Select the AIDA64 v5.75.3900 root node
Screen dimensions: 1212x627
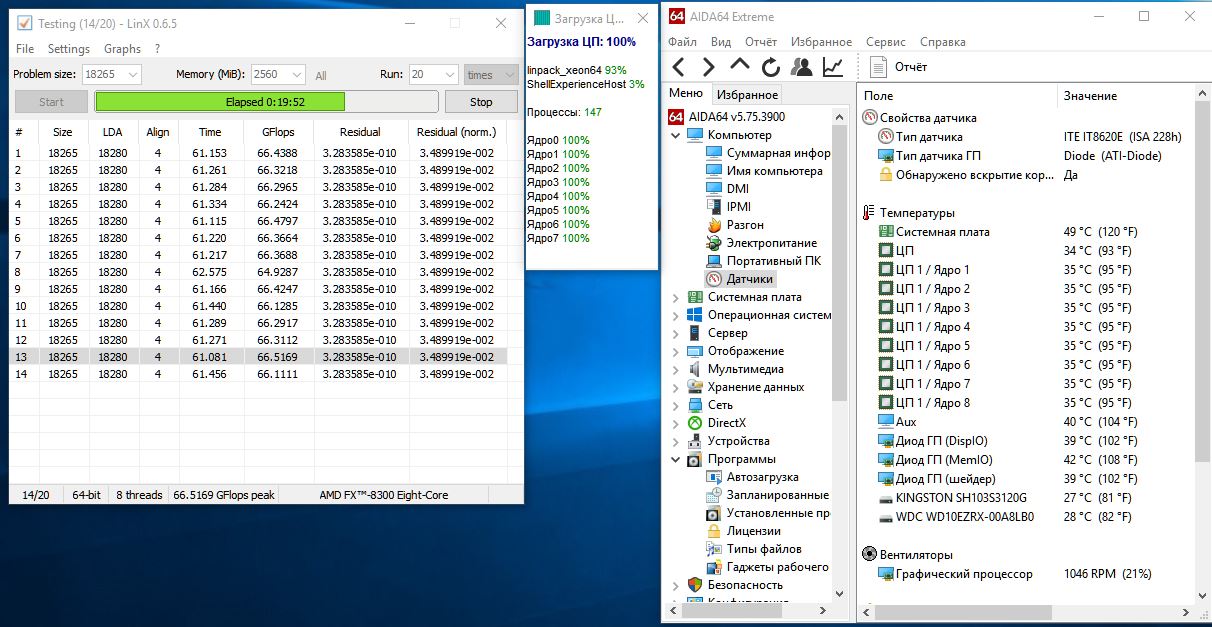727,117
